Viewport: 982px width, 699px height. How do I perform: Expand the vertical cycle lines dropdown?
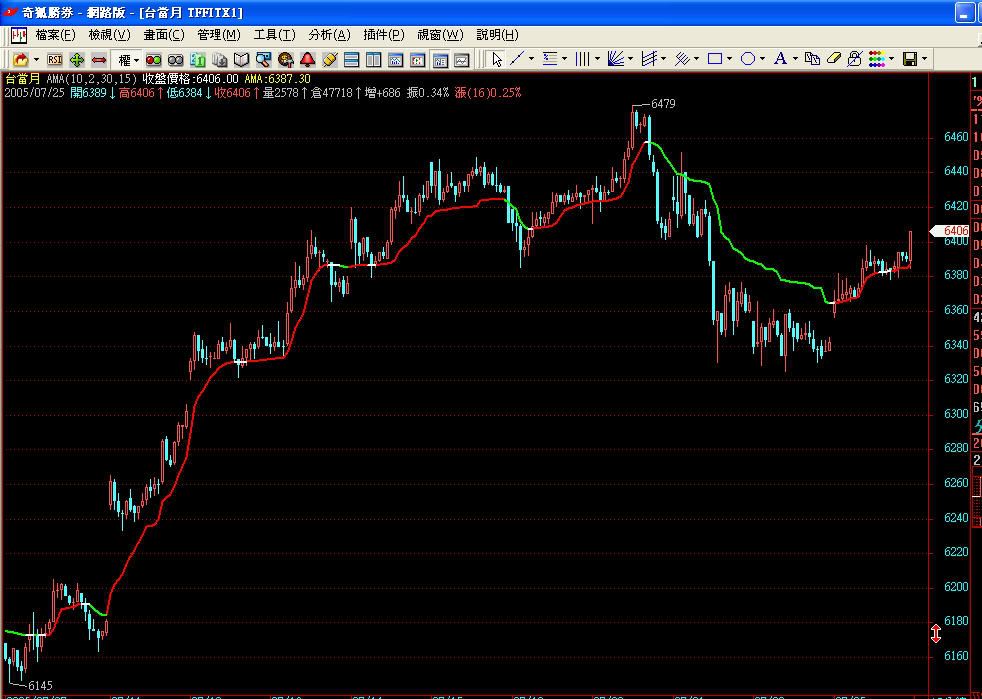[x=597, y=59]
